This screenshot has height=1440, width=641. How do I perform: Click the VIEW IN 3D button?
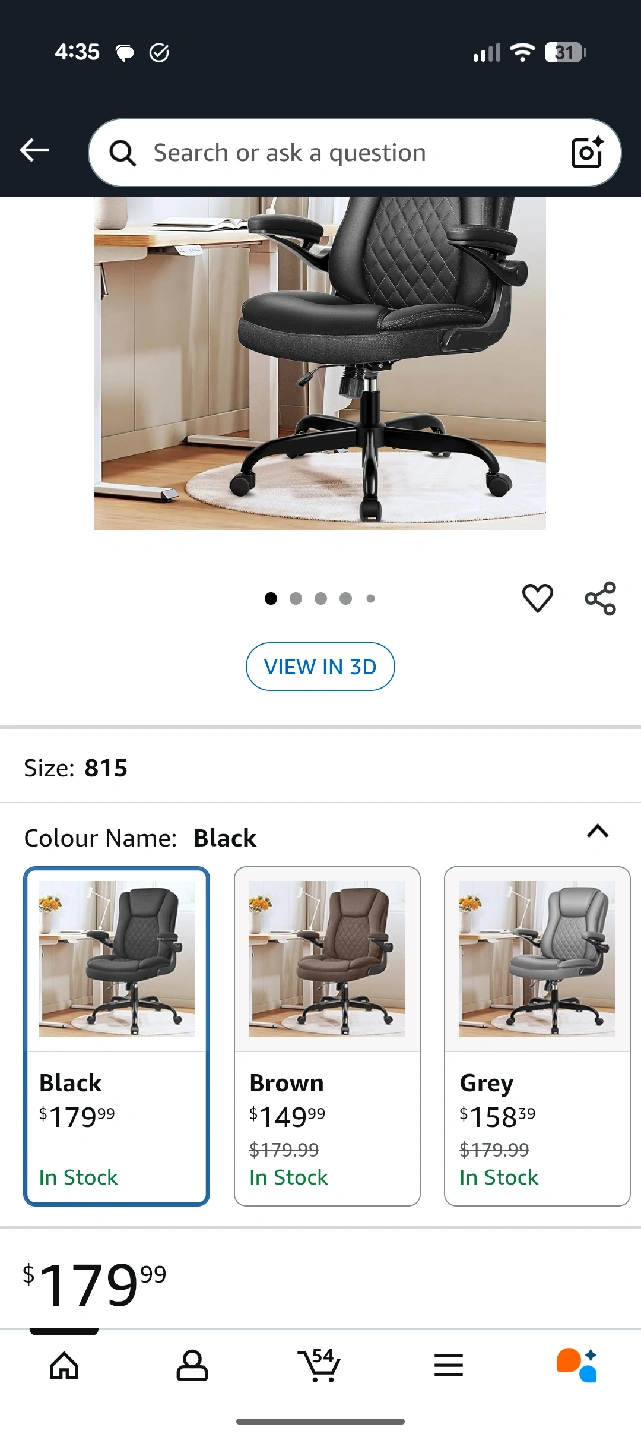(x=320, y=667)
